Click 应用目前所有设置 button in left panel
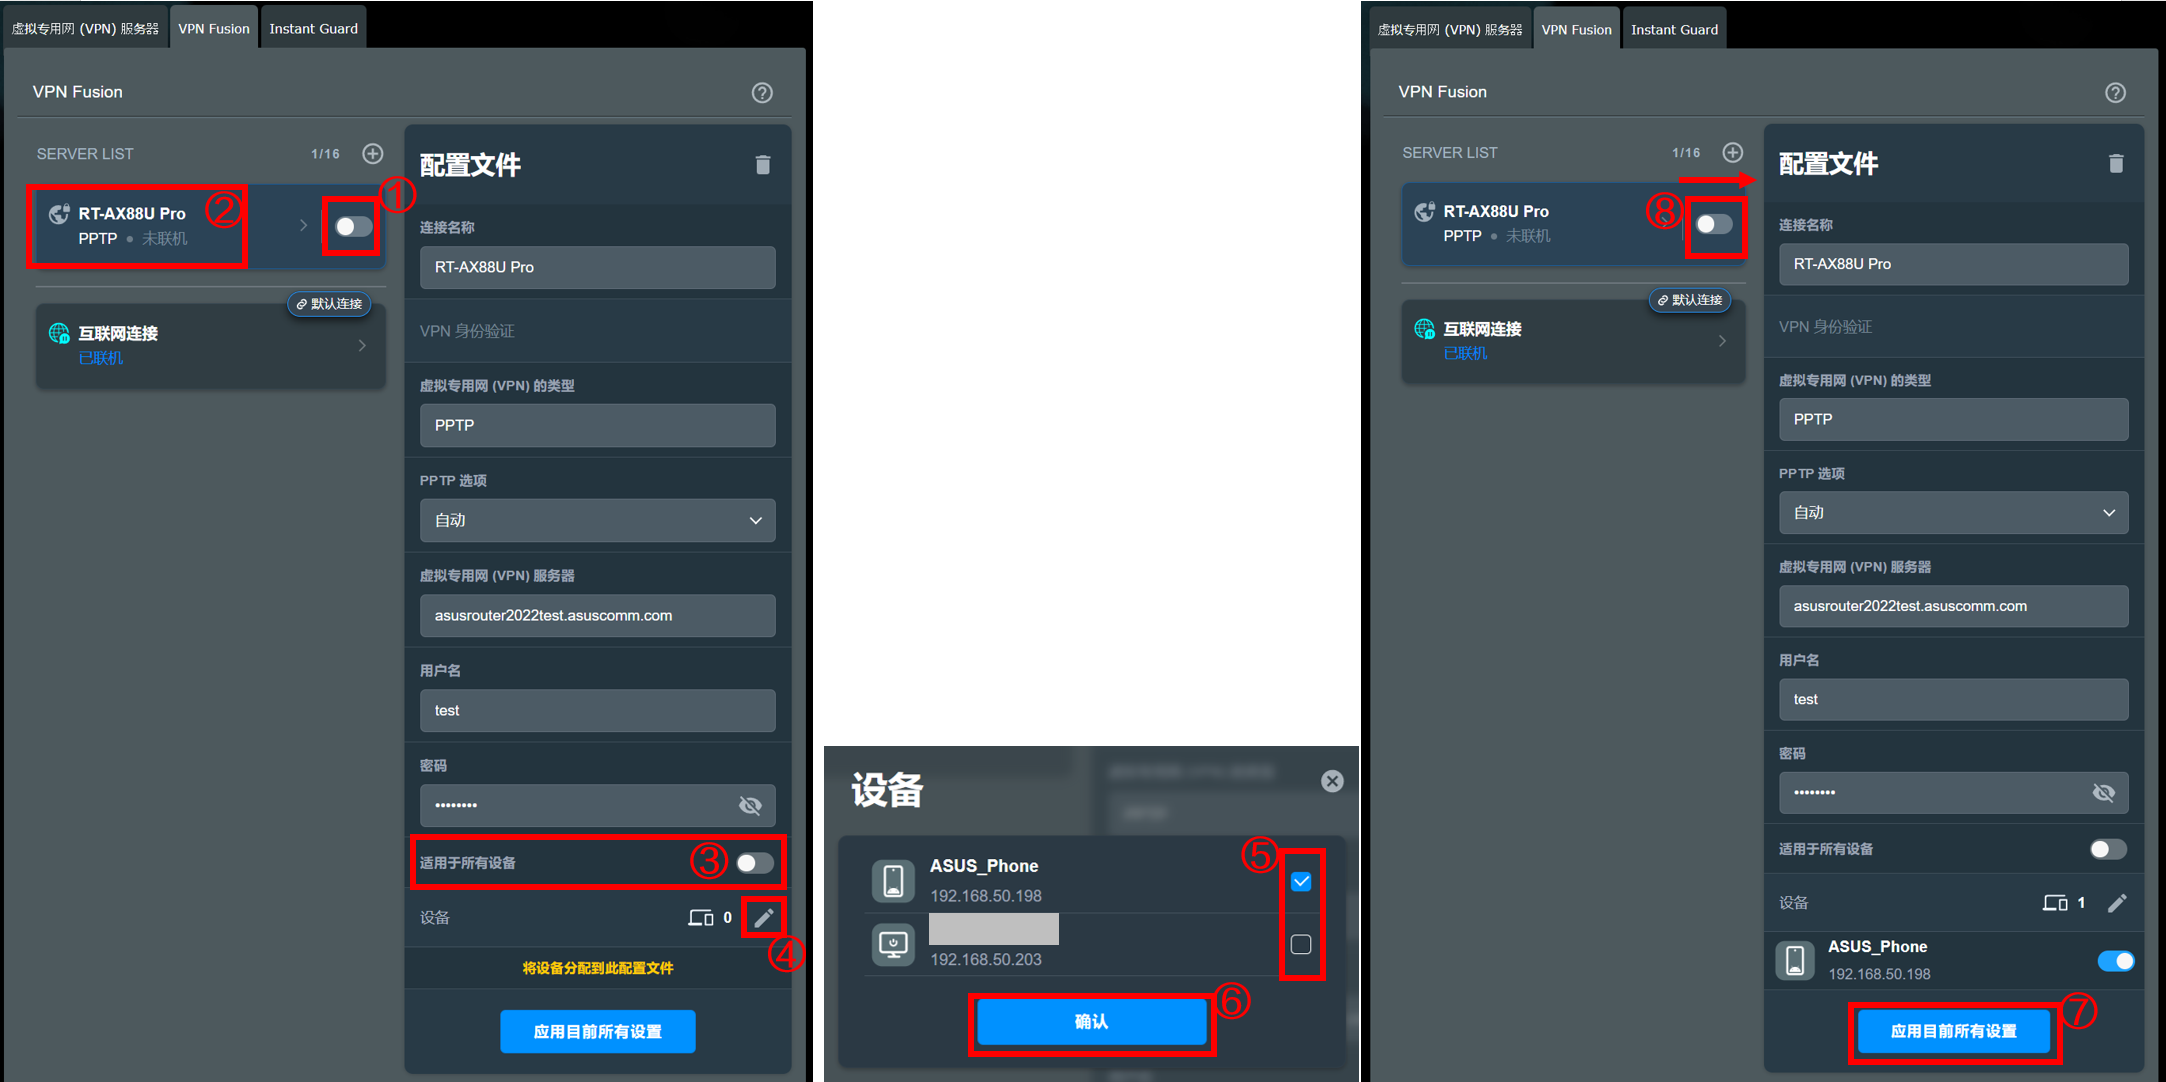Screen dimensions: 2166x1082 (x=598, y=1031)
